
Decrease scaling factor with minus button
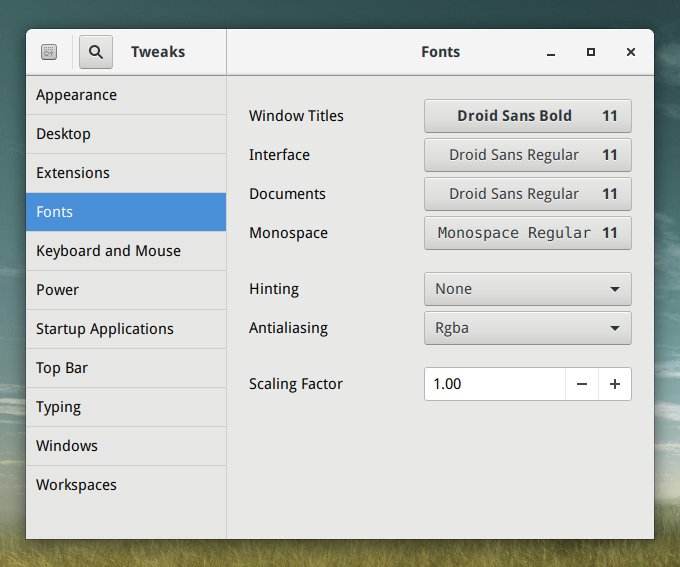point(582,384)
